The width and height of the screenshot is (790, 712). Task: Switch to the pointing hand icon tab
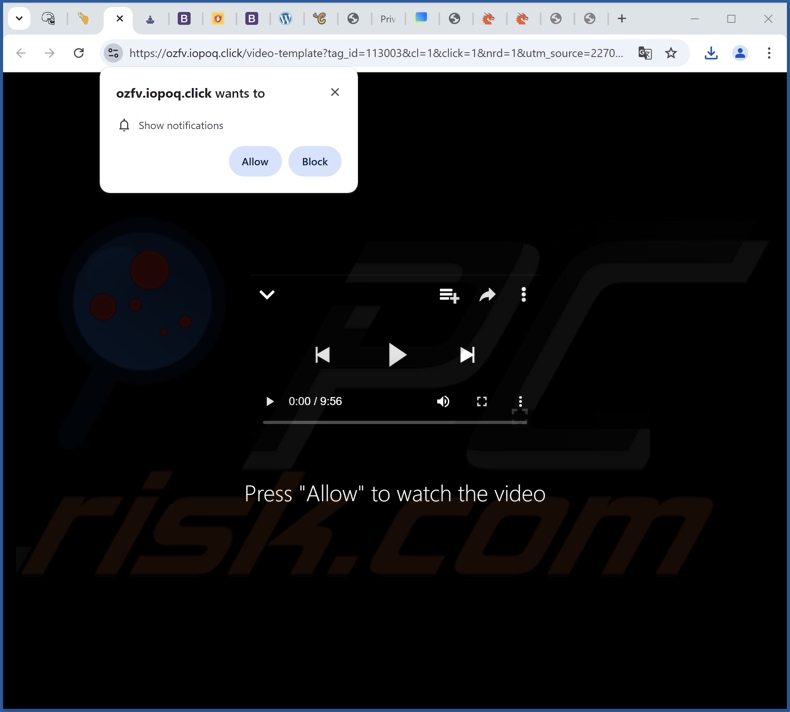point(83,19)
